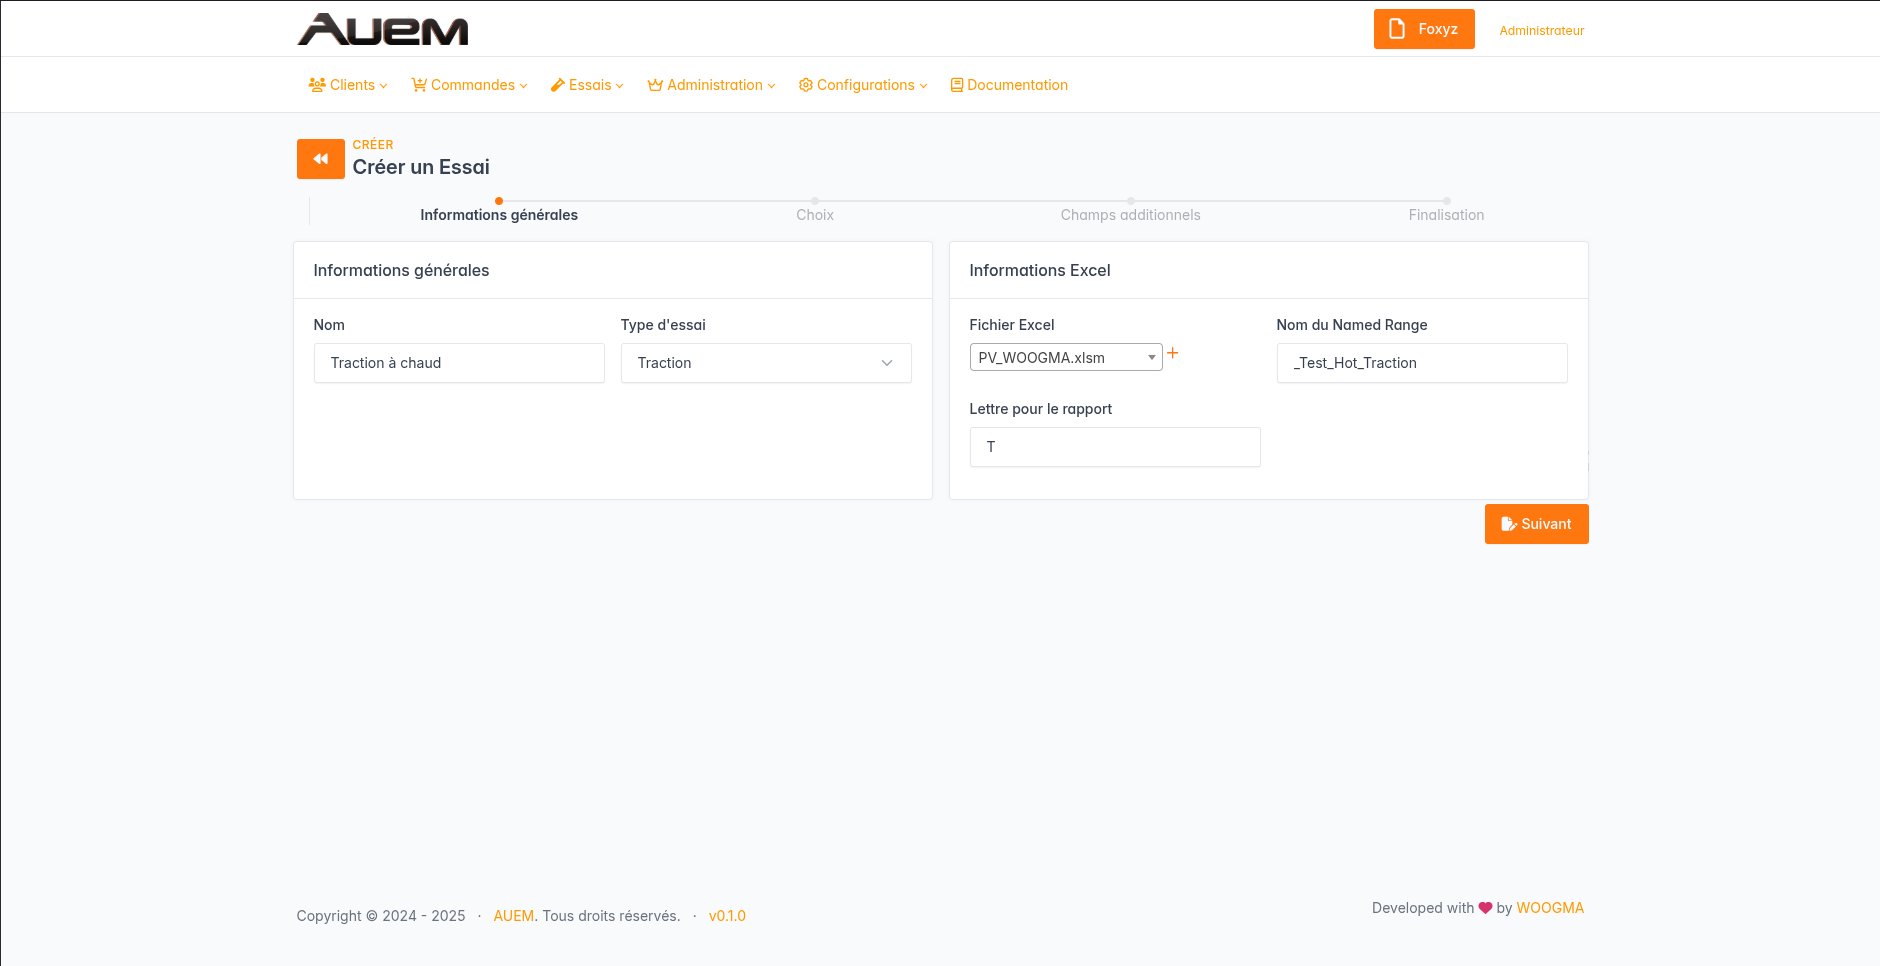
Task: Jump to the Champs additionnels step
Action: 1130,214
